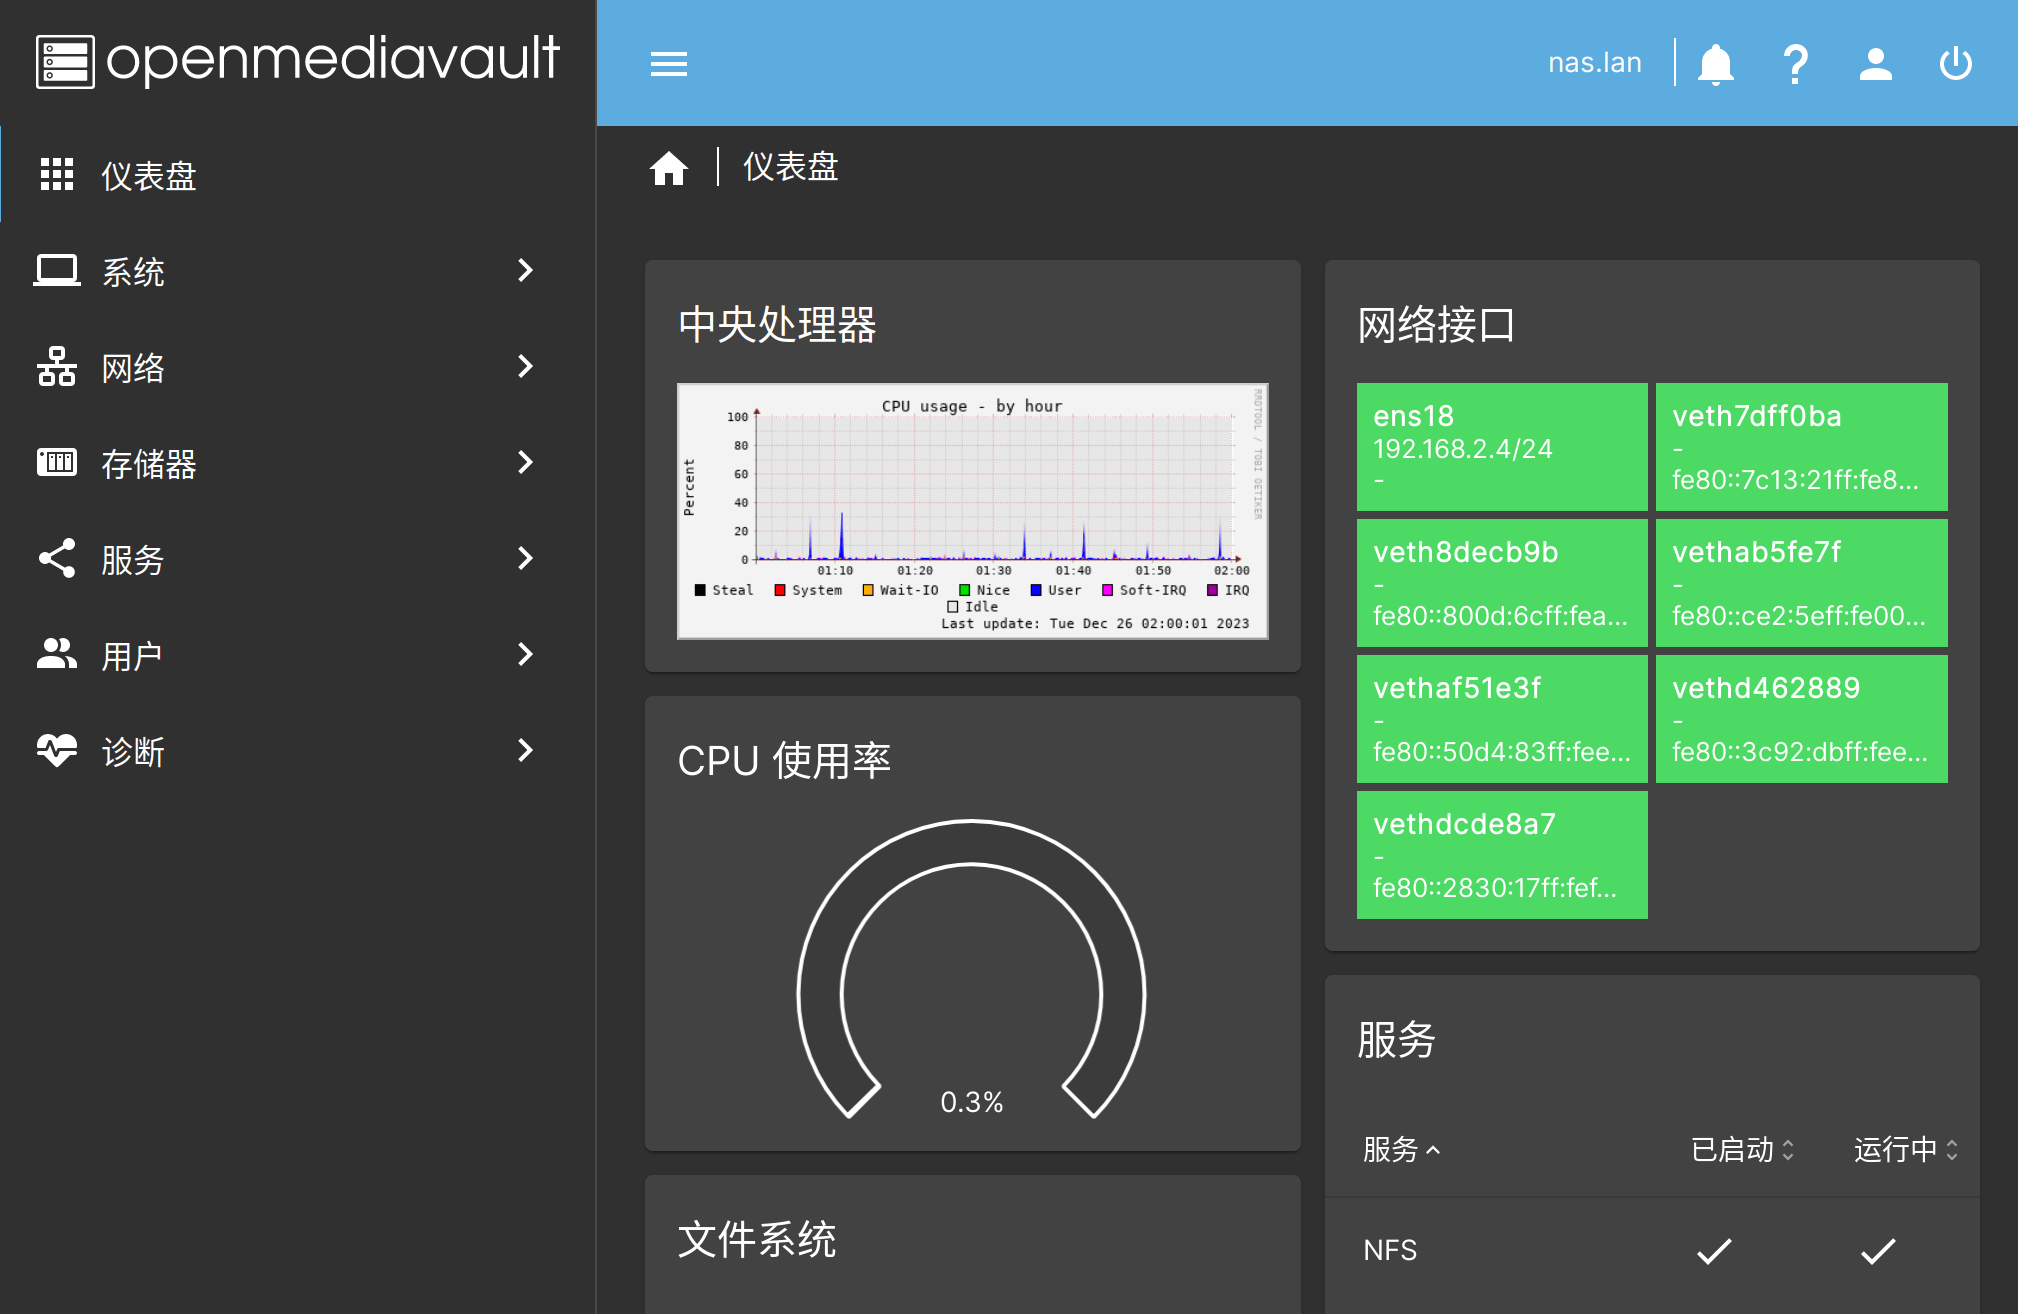The image size is (2018, 1314).
Task: Open the help question mark icon
Action: pos(1796,64)
